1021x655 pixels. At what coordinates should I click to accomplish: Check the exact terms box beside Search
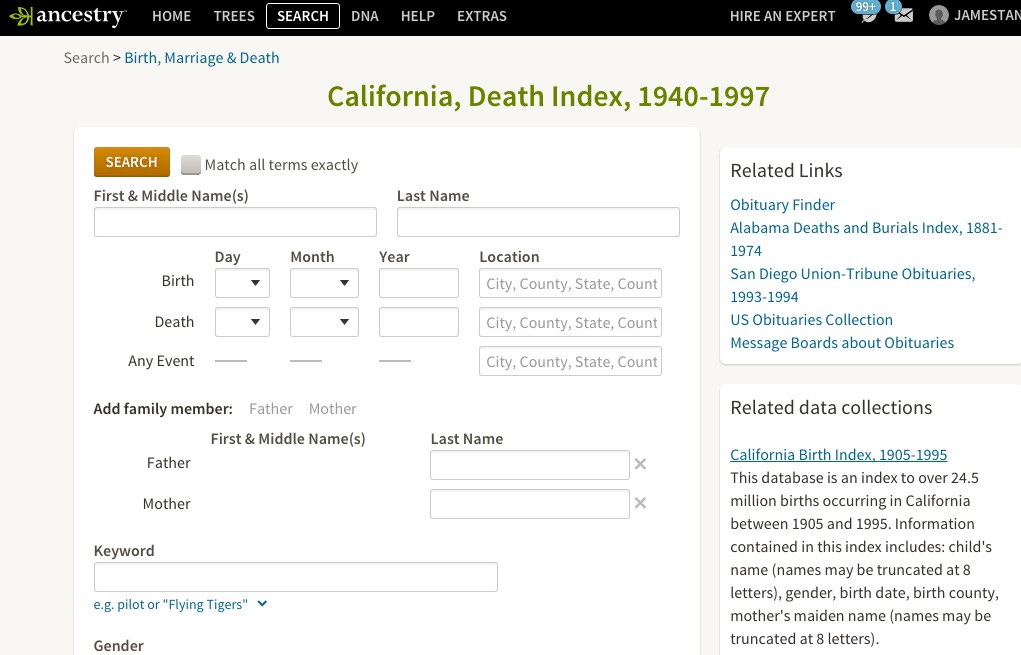190,164
